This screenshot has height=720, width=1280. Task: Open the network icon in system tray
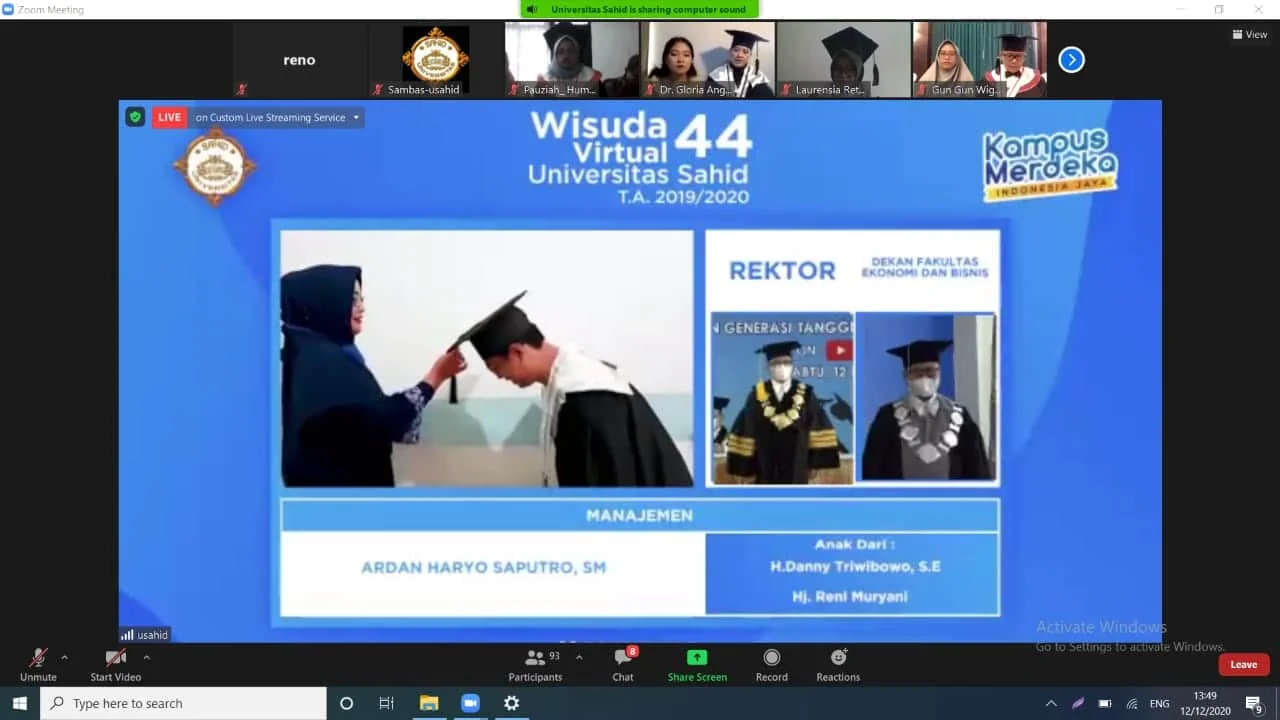coord(1132,703)
